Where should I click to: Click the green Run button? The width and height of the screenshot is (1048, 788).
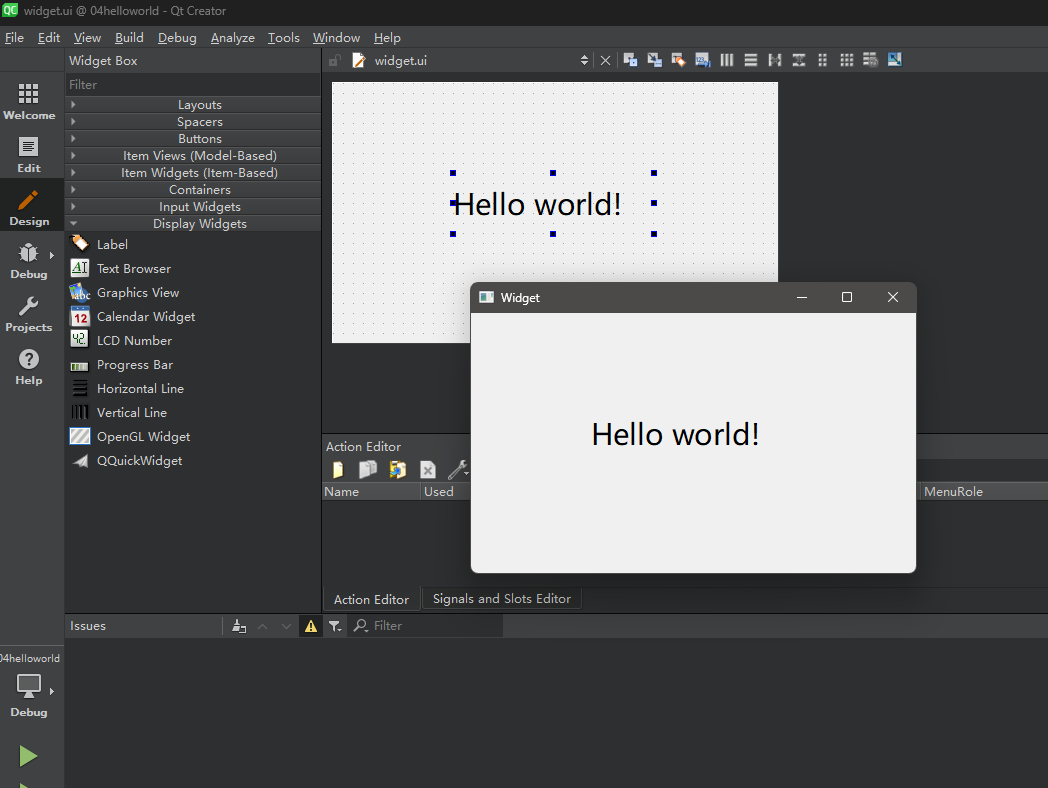(28, 756)
